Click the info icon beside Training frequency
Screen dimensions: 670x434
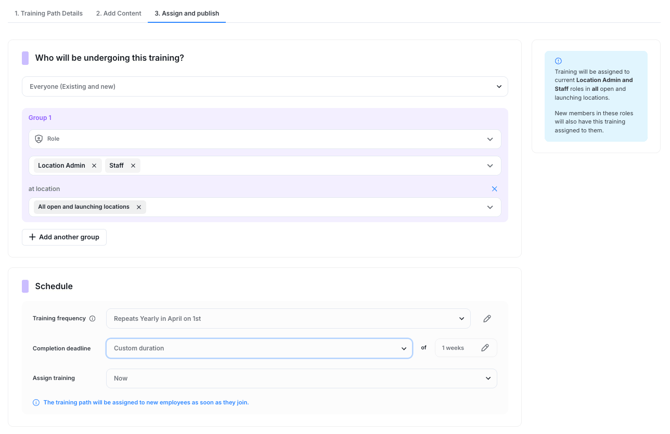click(92, 319)
